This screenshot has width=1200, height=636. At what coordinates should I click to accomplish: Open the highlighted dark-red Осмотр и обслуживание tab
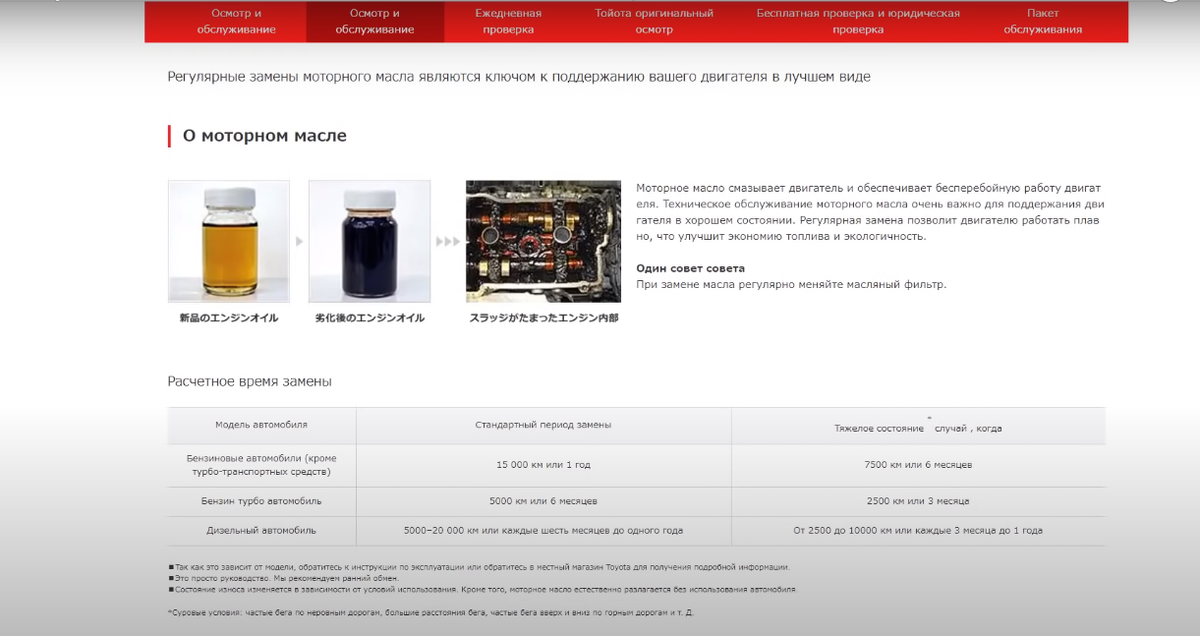click(x=375, y=21)
